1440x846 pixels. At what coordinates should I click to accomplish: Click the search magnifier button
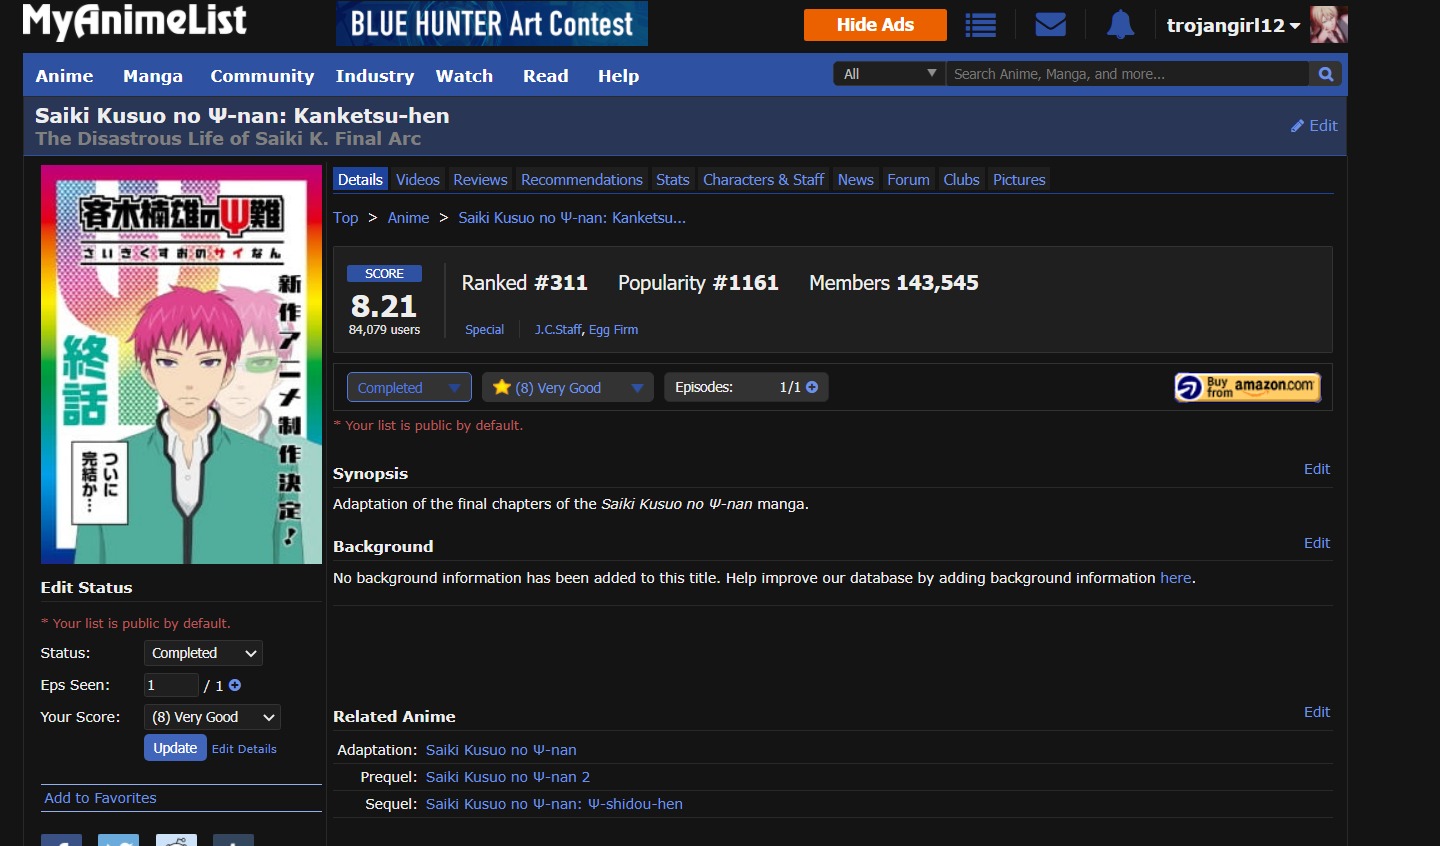[1326, 74]
